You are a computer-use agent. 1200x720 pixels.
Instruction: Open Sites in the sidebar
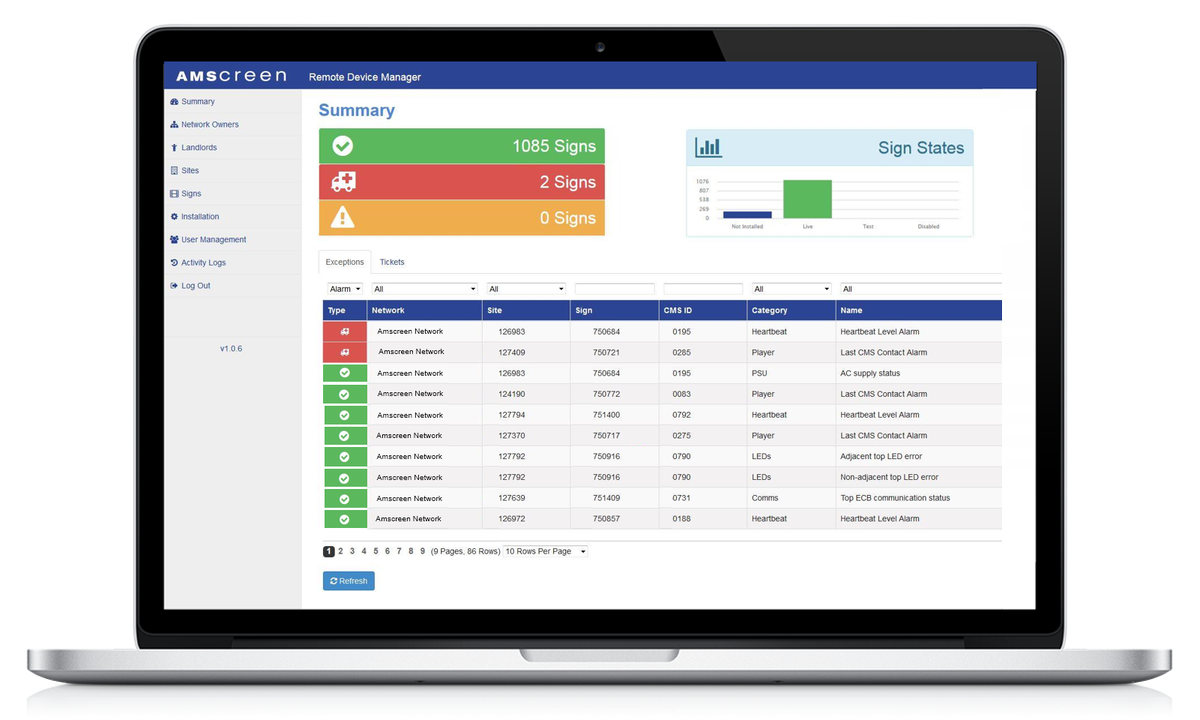[x=184, y=171]
